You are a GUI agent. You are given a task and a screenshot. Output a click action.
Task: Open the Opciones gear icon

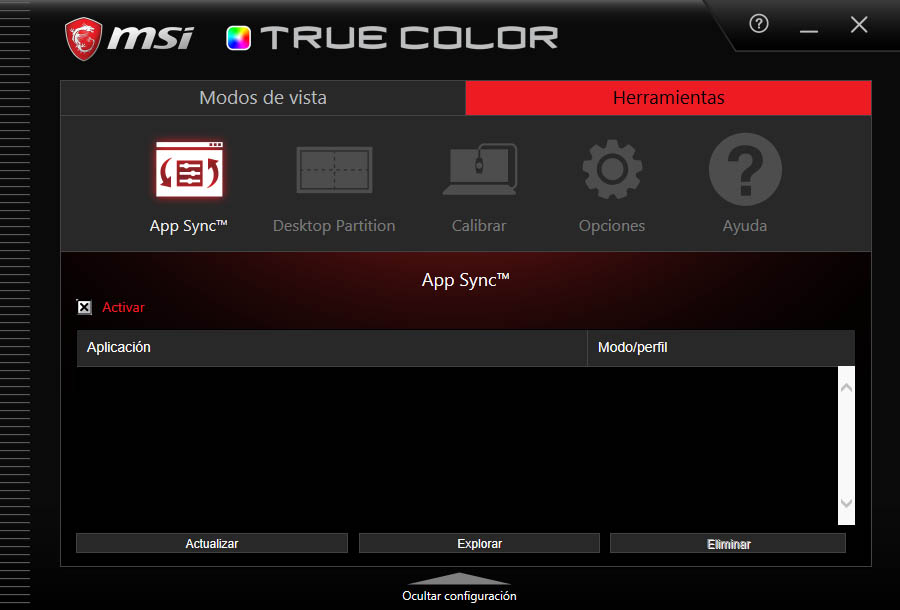tap(612, 170)
